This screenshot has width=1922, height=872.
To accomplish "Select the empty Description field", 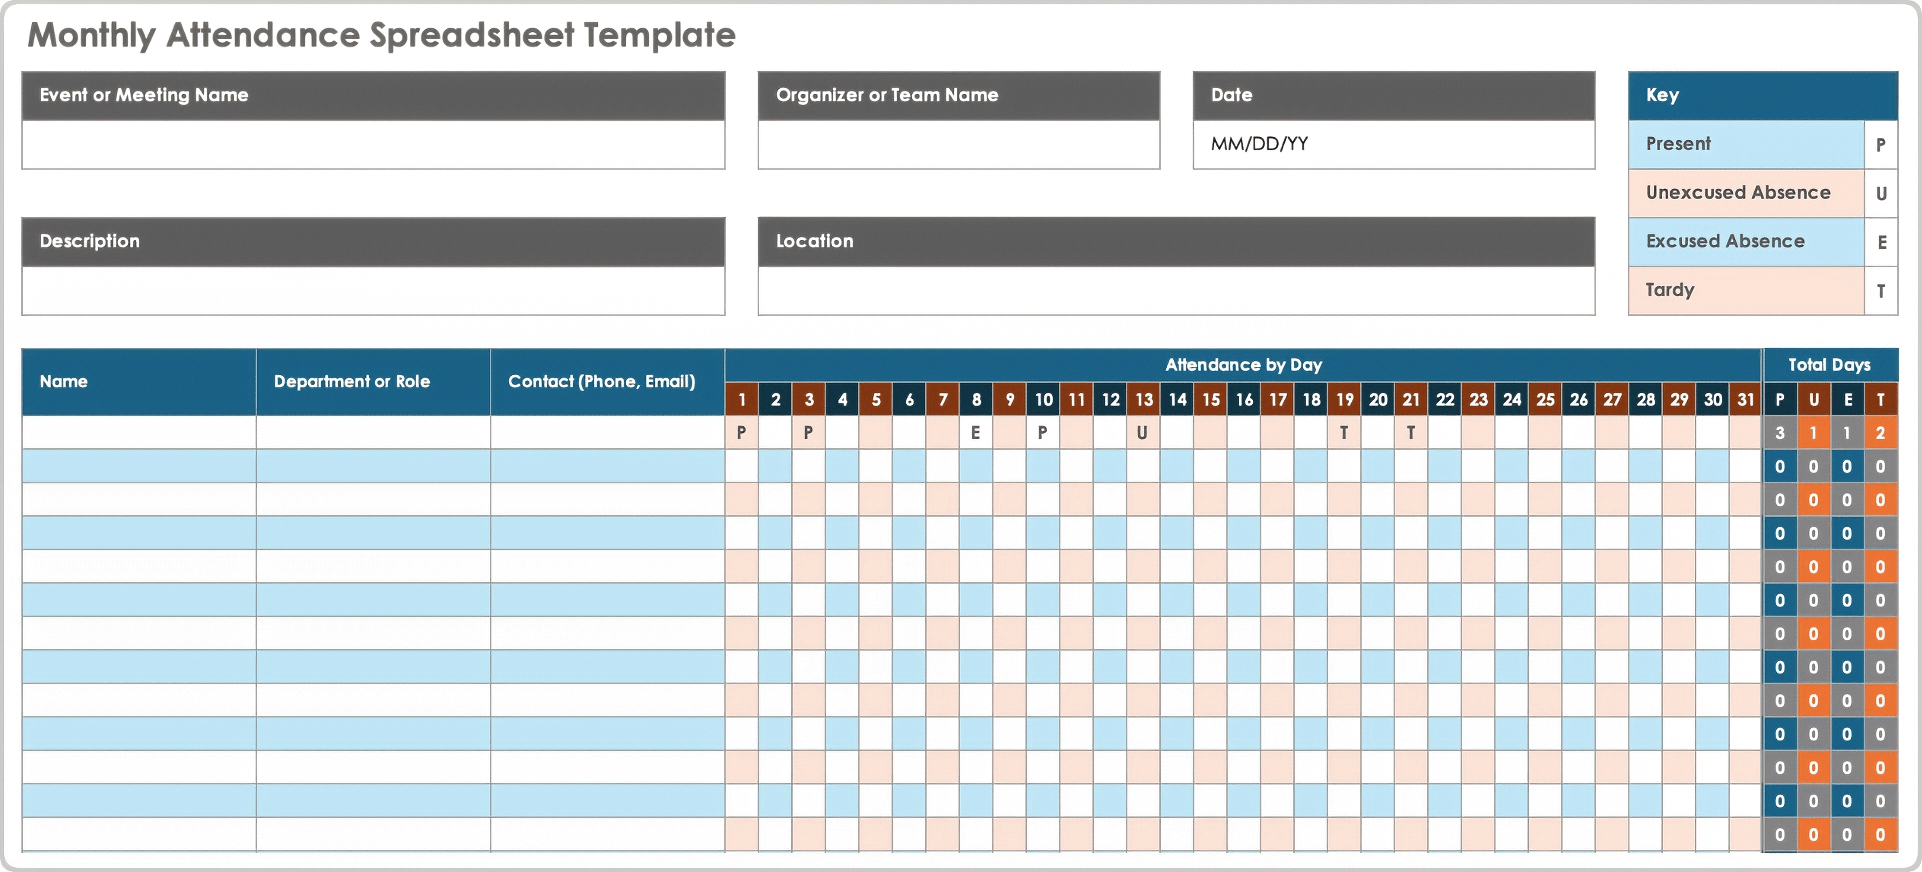I will point(373,291).
